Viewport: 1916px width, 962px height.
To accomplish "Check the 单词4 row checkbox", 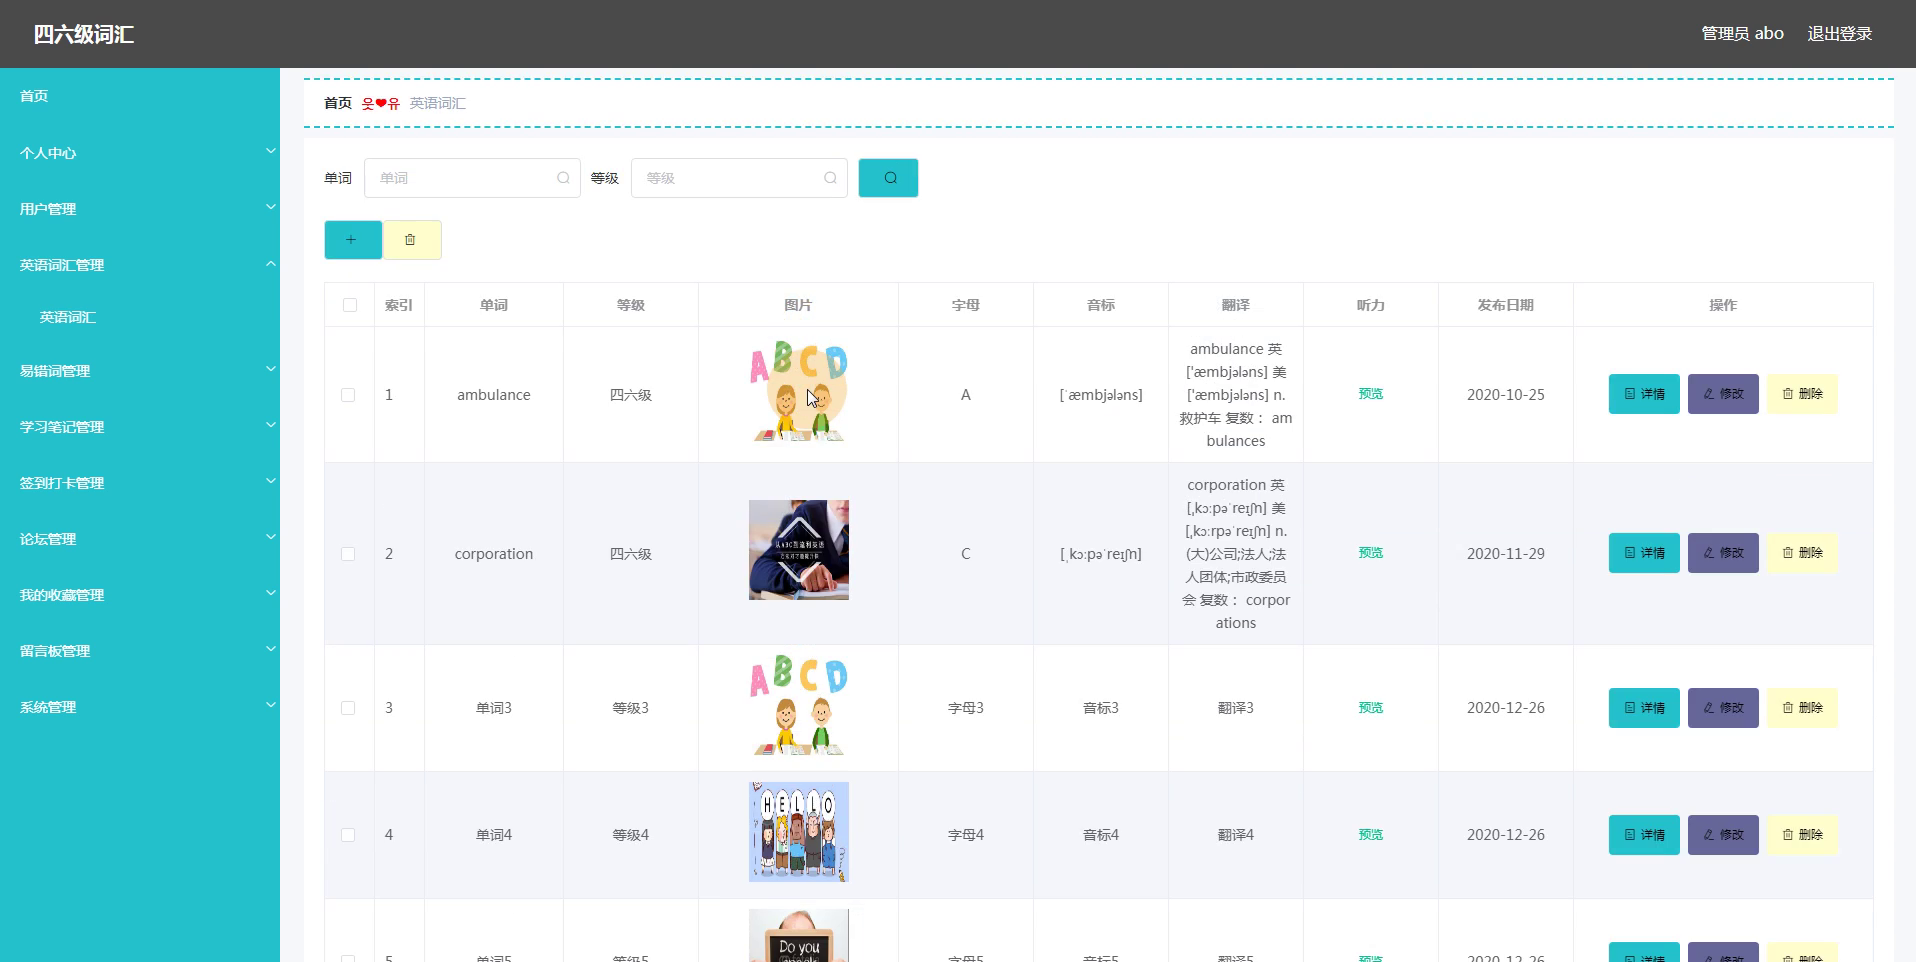I will click(x=348, y=835).
